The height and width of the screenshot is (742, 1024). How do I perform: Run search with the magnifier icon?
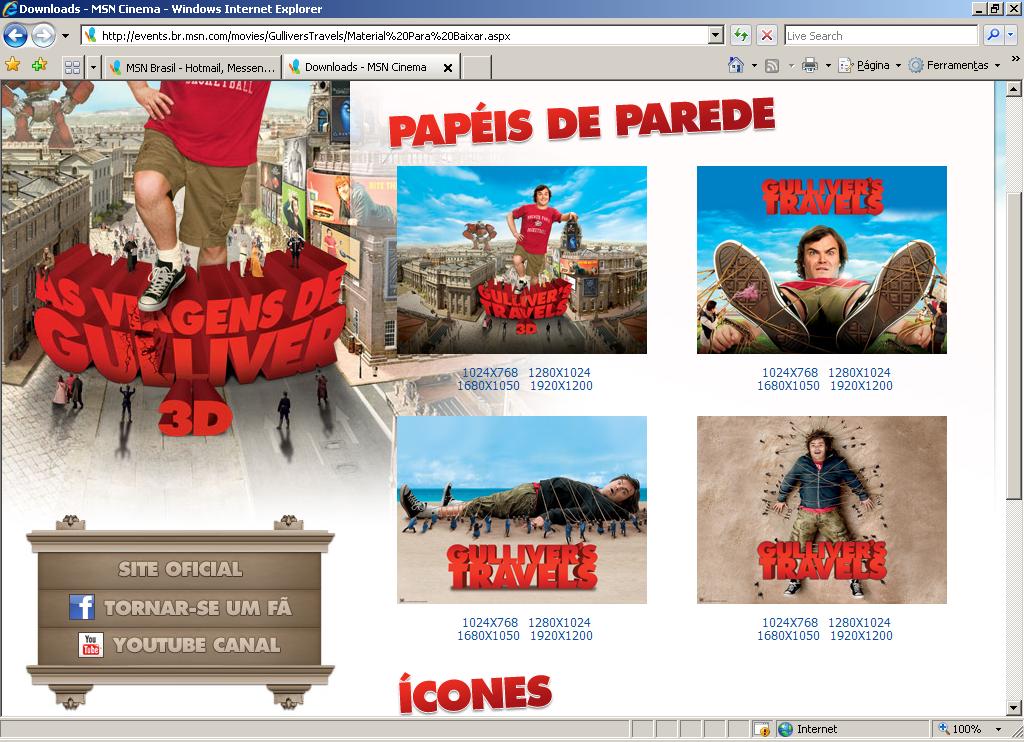click(x=993, y=35)
